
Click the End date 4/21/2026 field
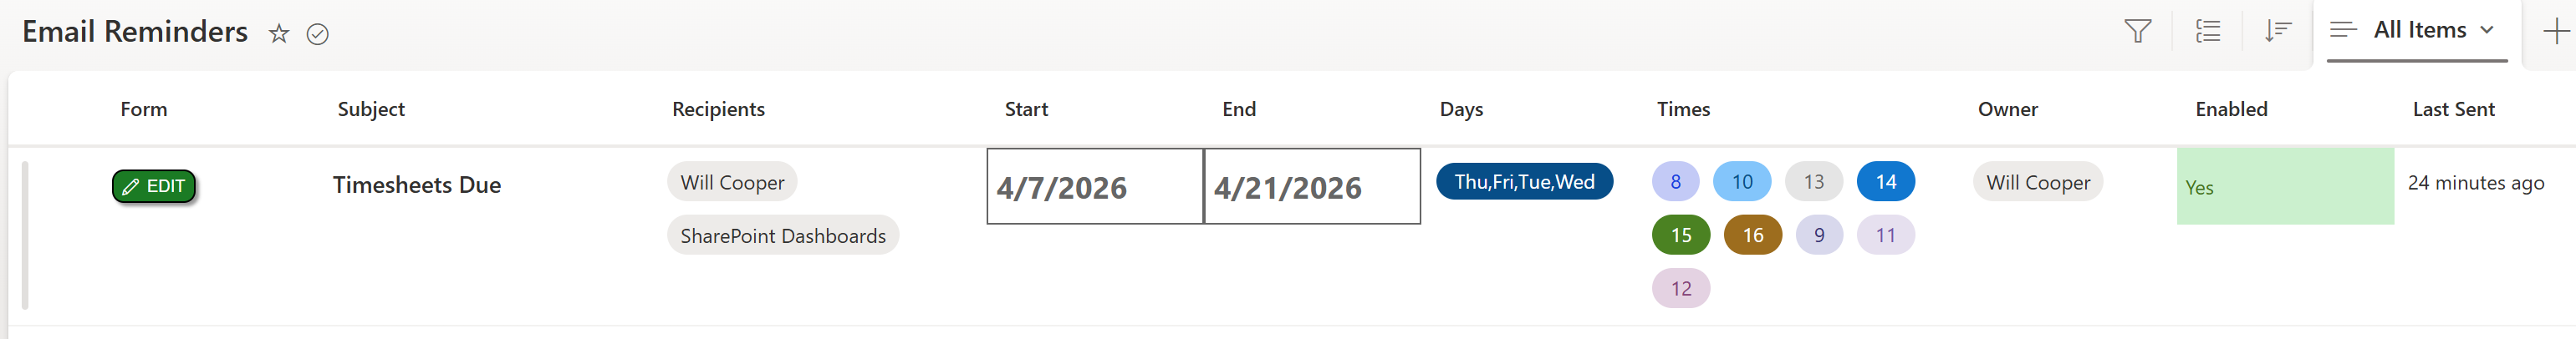click(x=1311, y=187)
